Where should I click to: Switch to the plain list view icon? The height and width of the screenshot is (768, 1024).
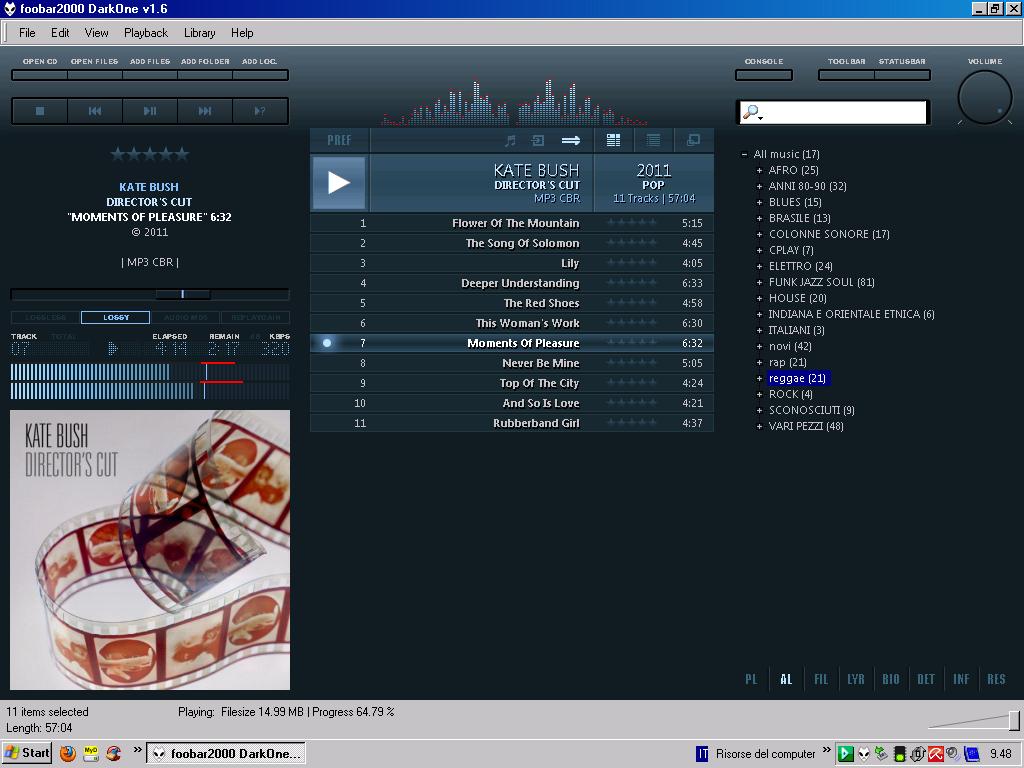tap(653, 140)
